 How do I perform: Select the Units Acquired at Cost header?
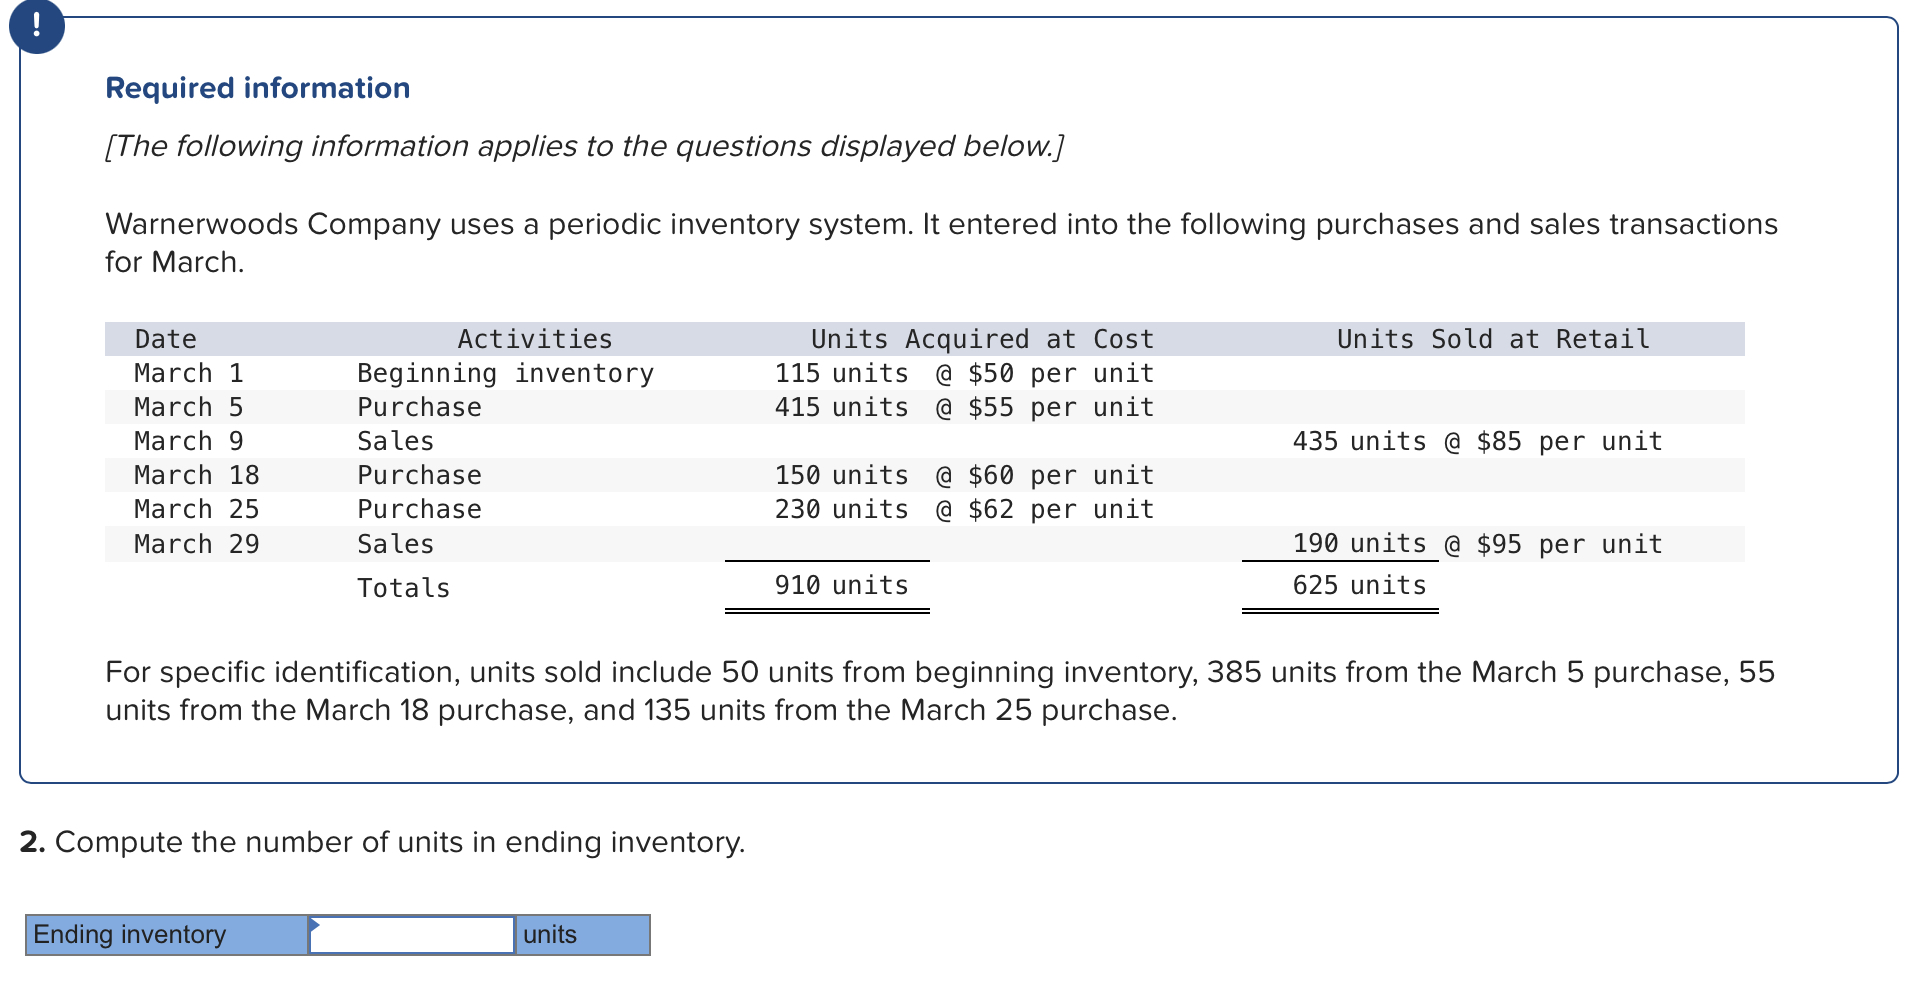click(x=981, y=338)
